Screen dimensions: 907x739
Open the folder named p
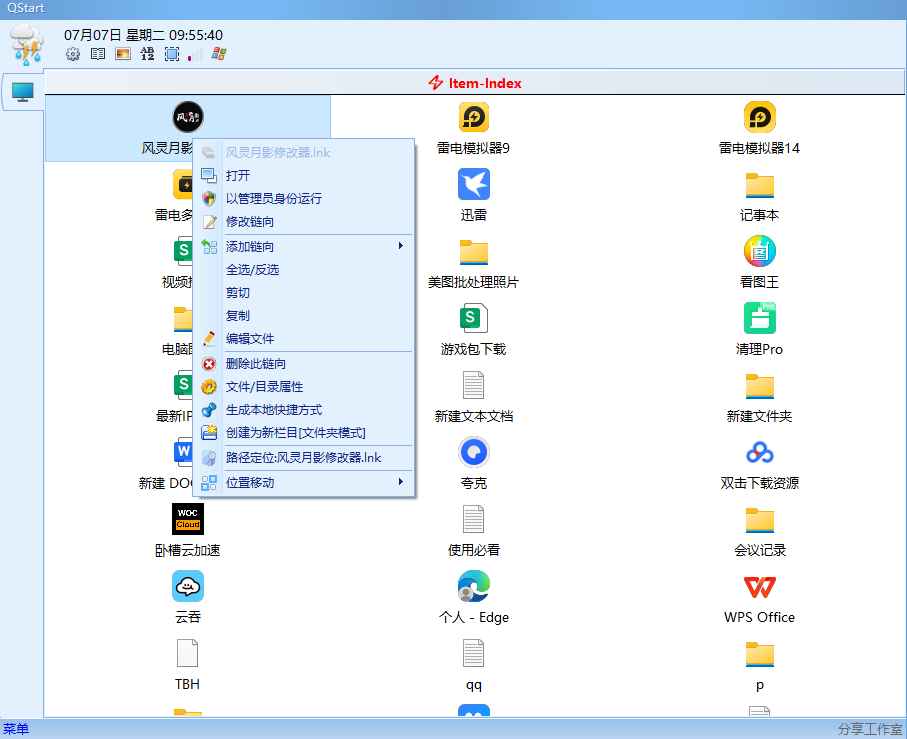point(759,654)
